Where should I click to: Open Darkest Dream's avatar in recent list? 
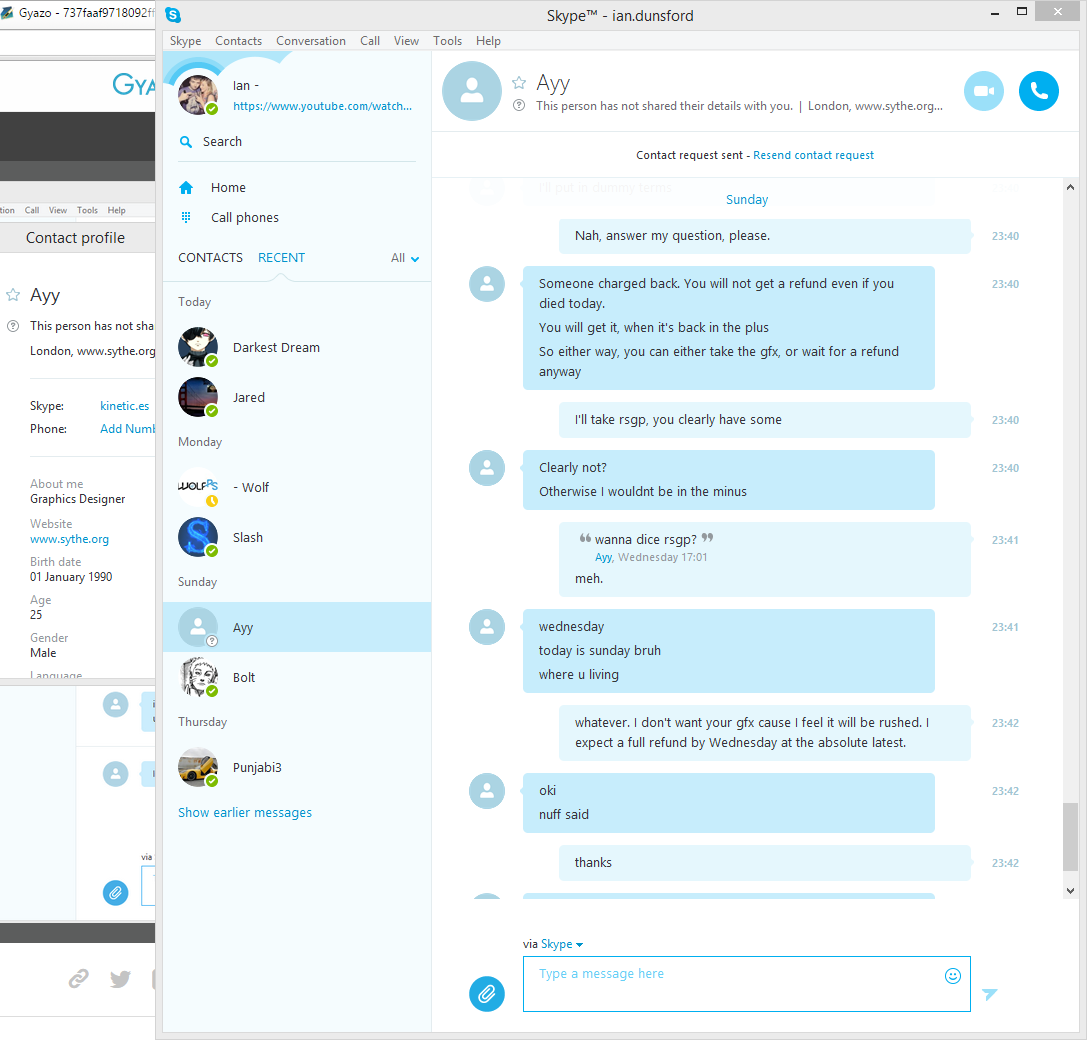coord(198,347)
